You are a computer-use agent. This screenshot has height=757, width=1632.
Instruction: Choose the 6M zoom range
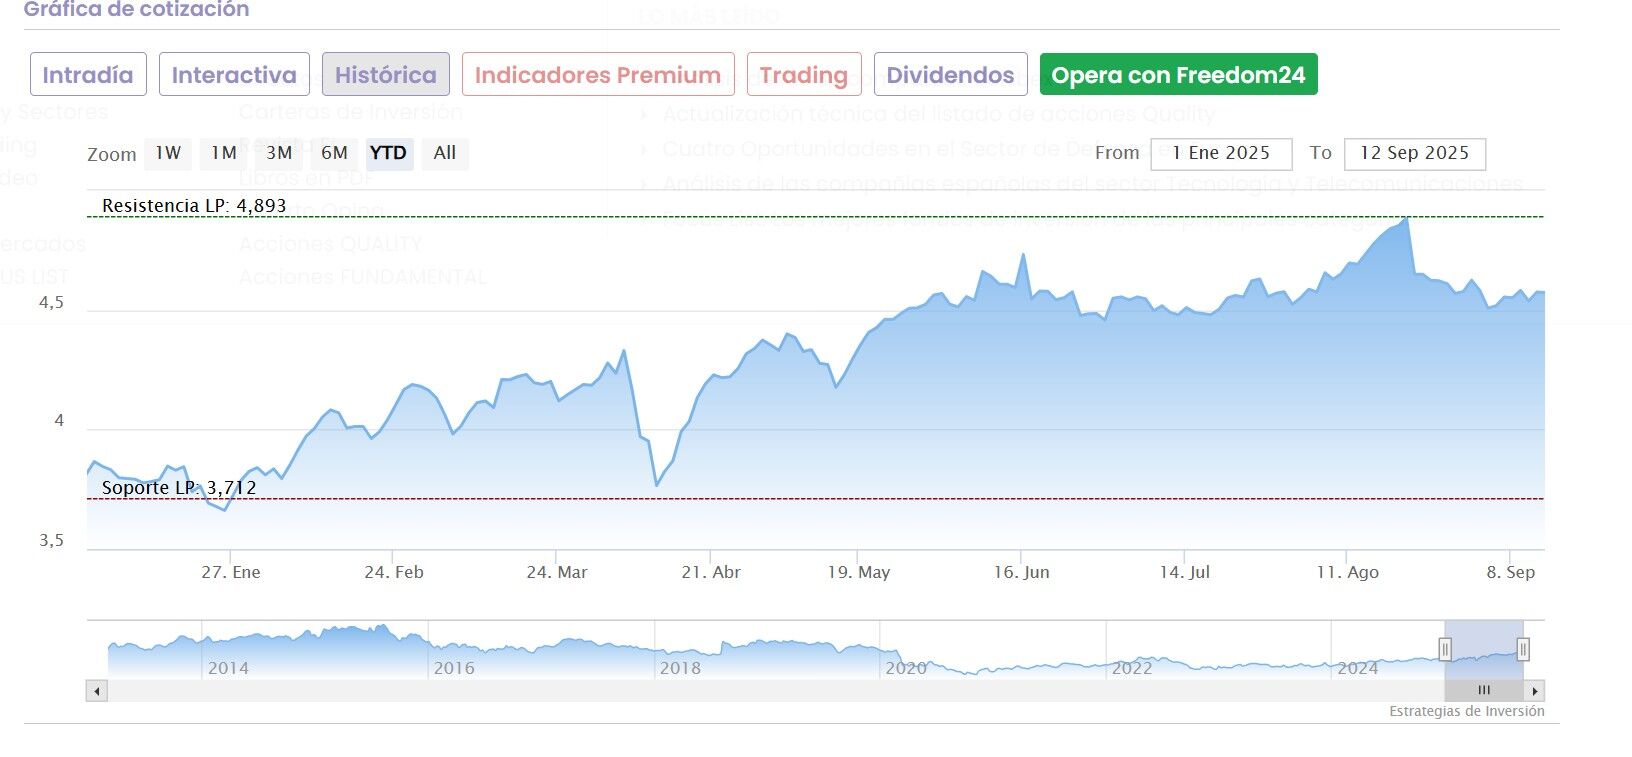[334, 153]
